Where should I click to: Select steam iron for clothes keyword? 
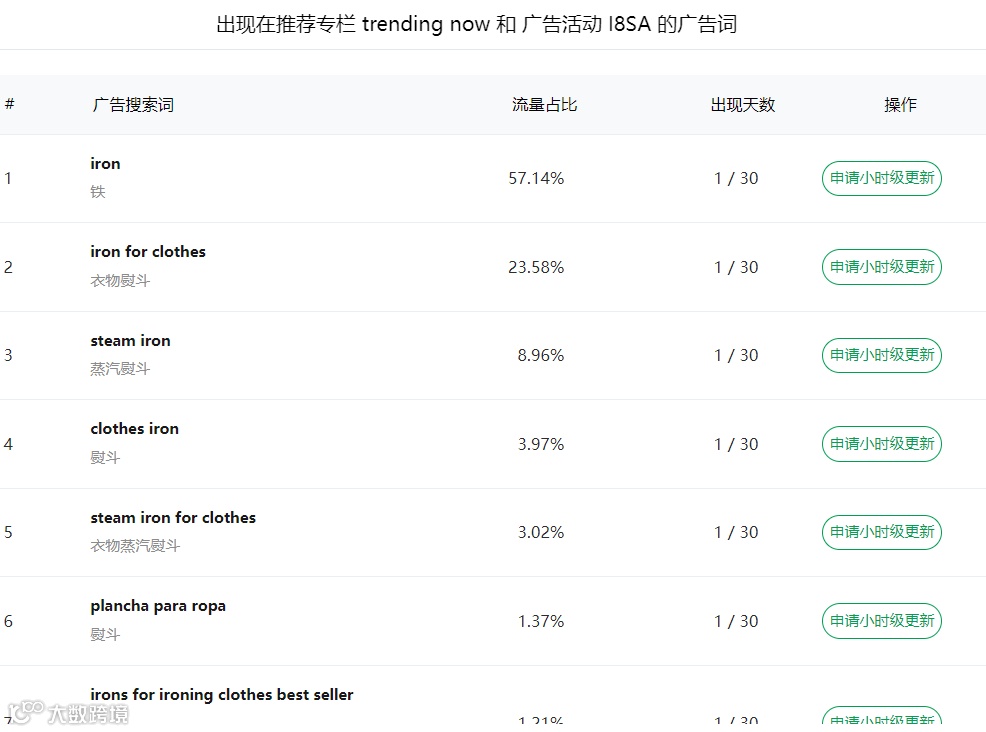[173, 518]
